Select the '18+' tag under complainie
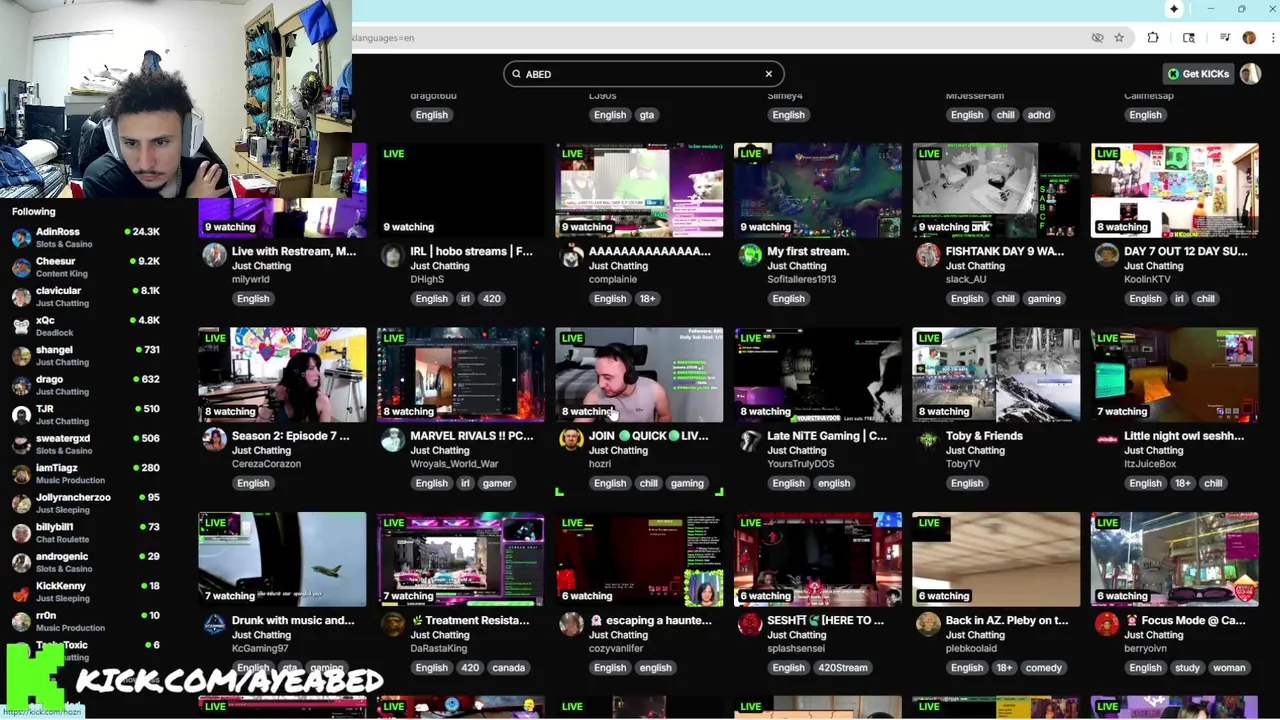Screen dimensions: 1280x720 click(x=647, y=299)
